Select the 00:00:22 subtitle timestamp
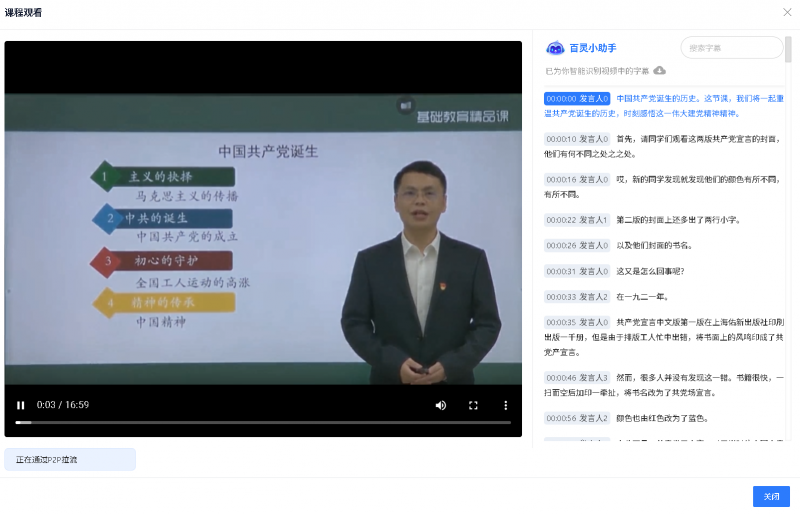This screenshot has height=514, width=800. (560, 219)
